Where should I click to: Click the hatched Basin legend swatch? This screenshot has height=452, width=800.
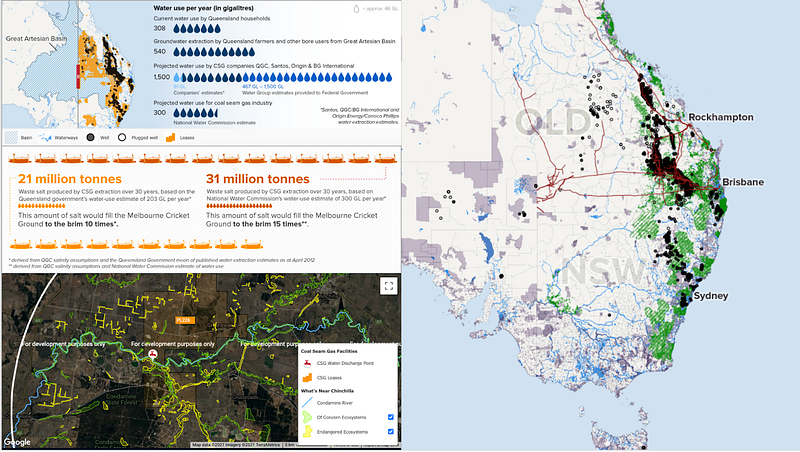pos(11,137)
